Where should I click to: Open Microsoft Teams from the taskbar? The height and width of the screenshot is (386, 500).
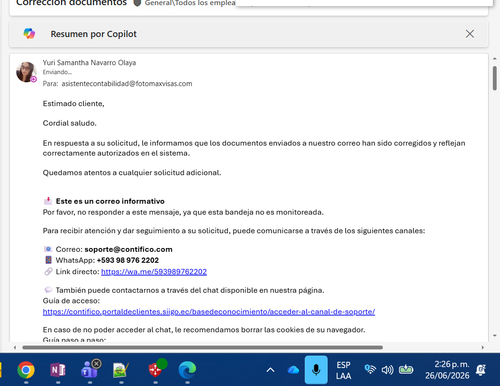click(90, 370)
